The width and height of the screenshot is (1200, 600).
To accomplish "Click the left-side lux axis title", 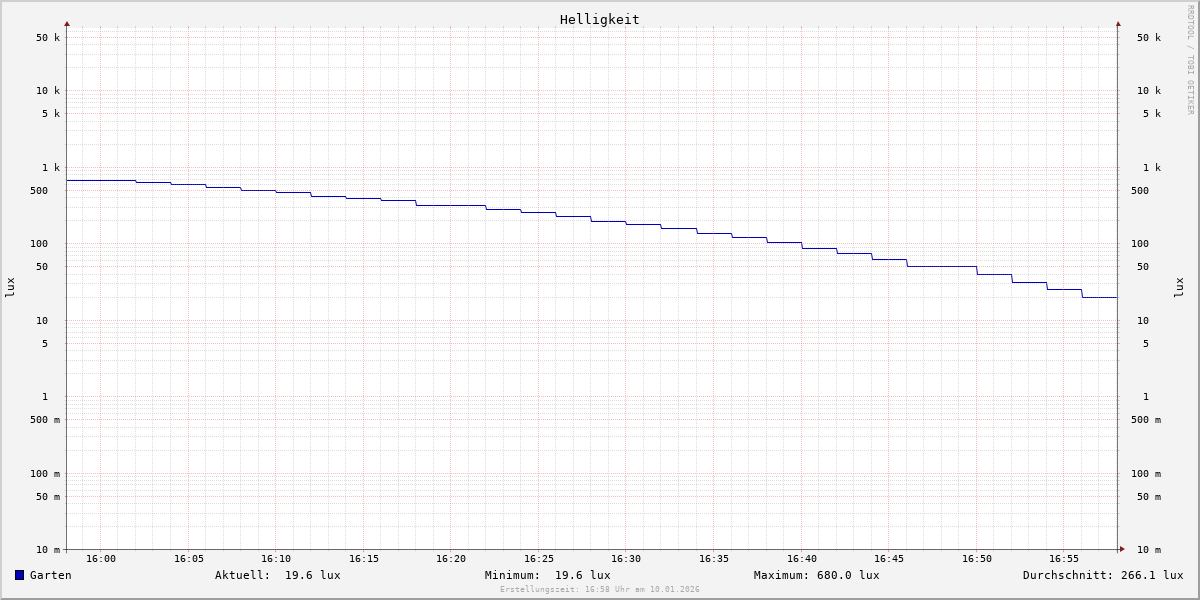I will tap(10, 288).
